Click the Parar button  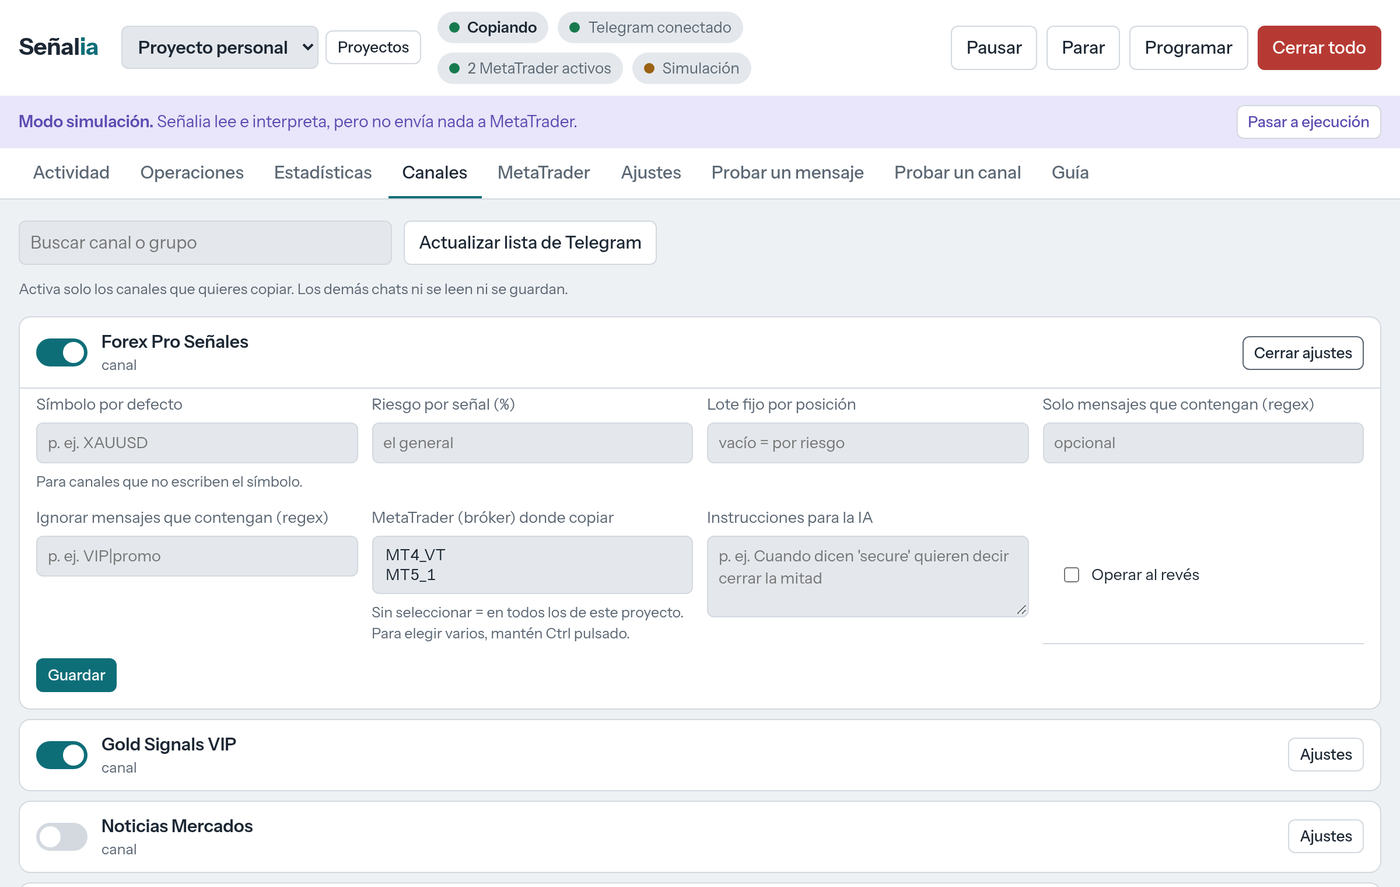(x=1083, y=47)
